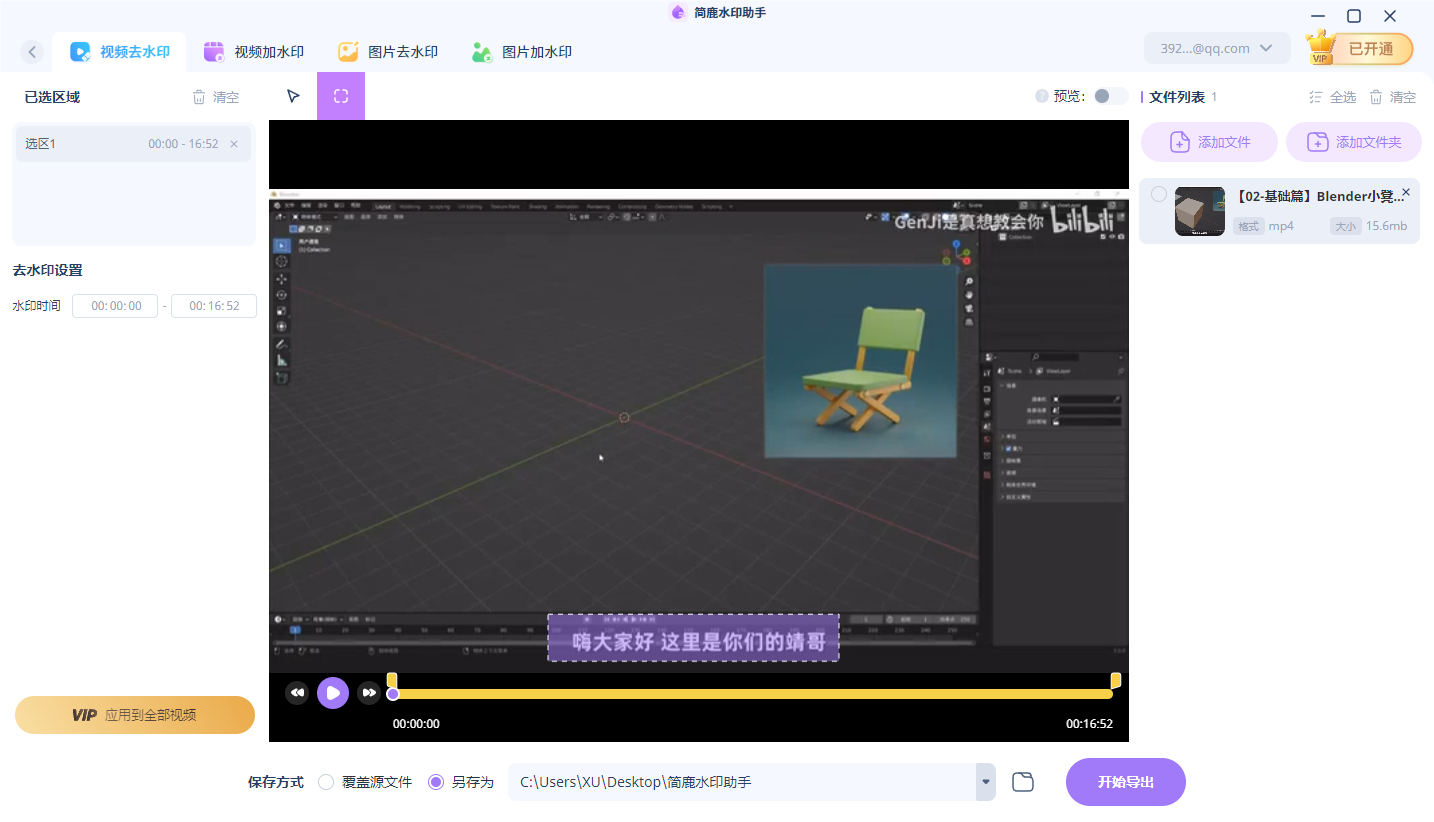The image size is (1434, 822).
Task: Open output folder browse icon
Action: click(1022, 782)
